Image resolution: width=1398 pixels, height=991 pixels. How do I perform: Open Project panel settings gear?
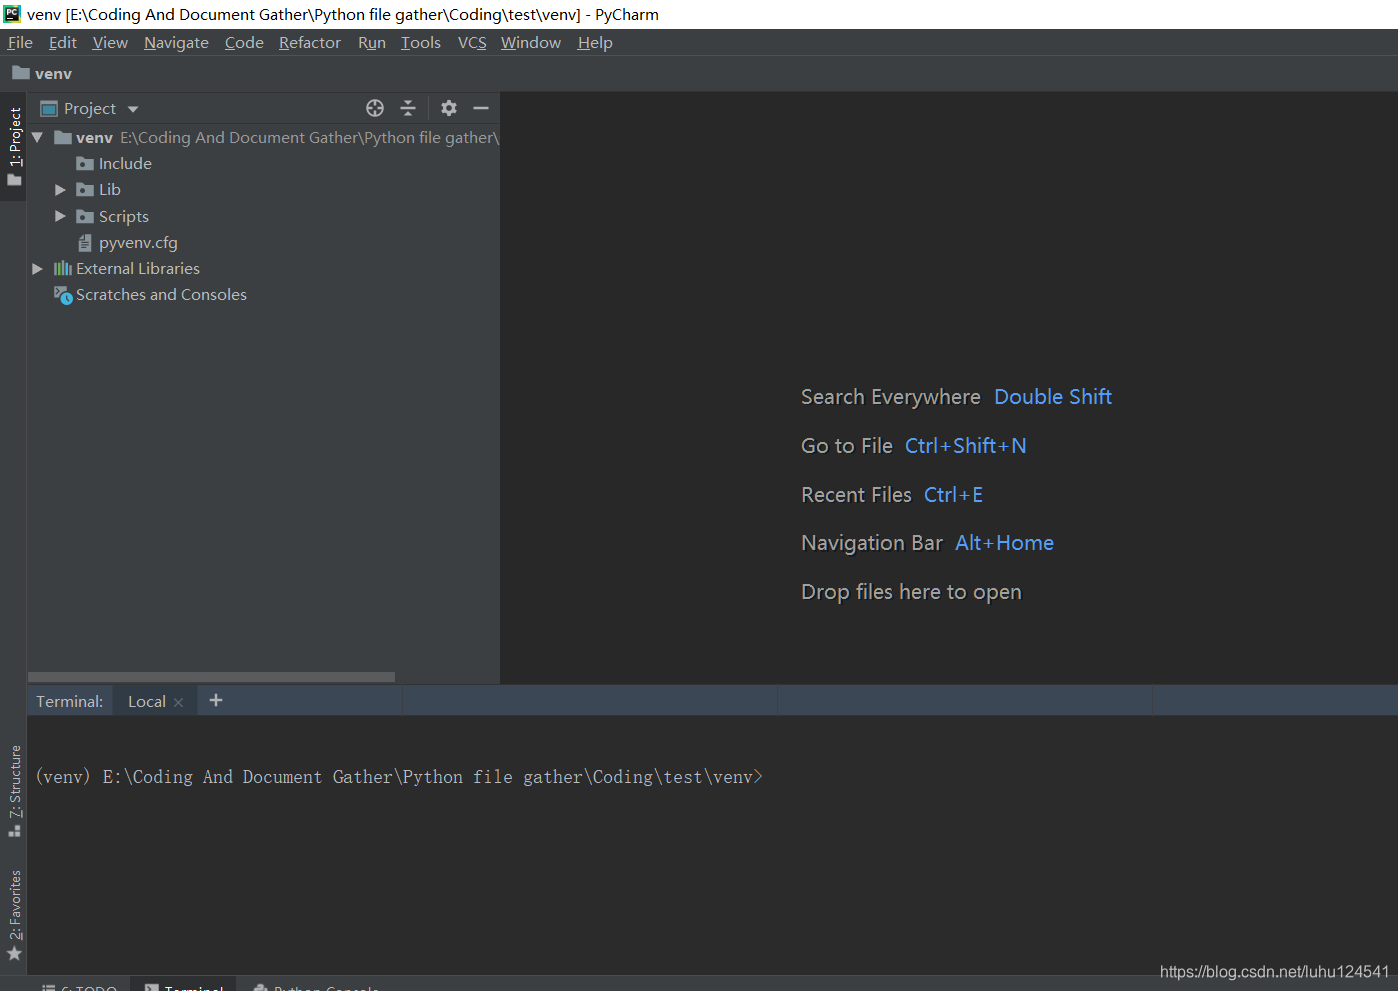[x=449, y=108]
